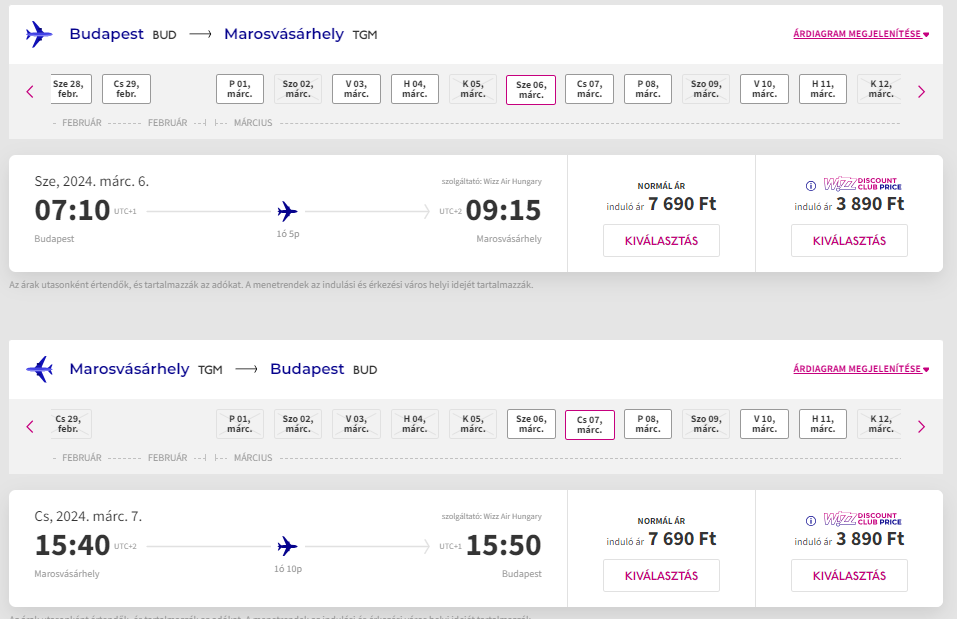Screen dimensions: 957x619
Task: Choose return normal price Kiválasztás button
Action: [661, 576]
